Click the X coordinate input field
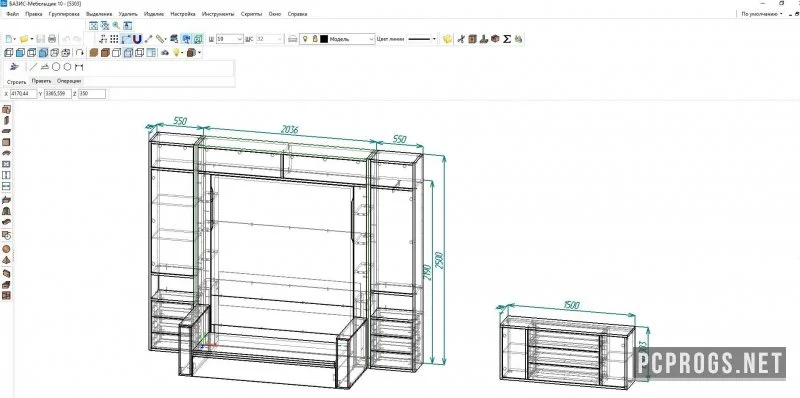800x398 pixels. click(x=23, y=94)
